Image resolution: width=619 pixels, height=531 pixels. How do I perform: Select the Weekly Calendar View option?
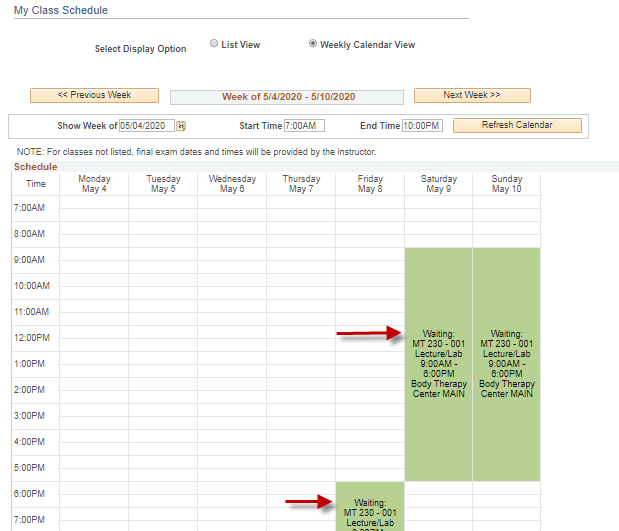click(313, 44)
